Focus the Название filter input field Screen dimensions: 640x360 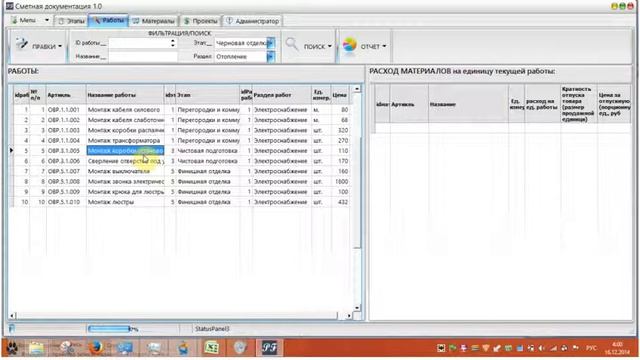point(143,57)
